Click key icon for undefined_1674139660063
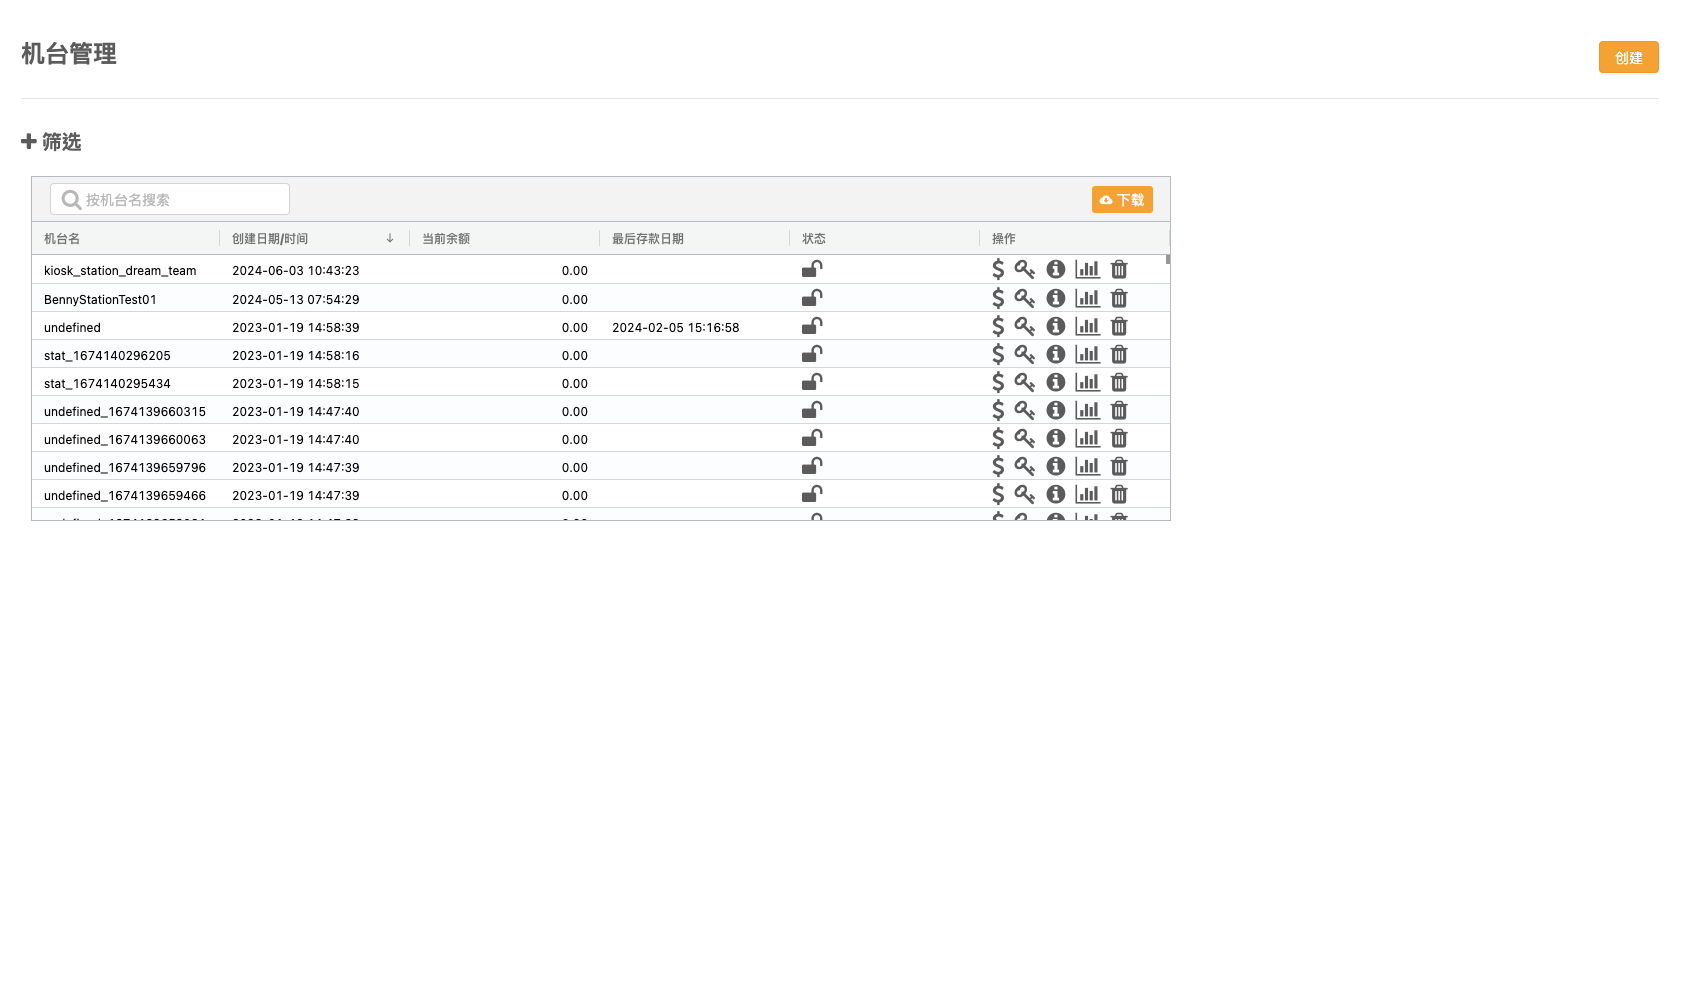The width and height of the screenshot is (1681, 1001). tap(1024, 438)
